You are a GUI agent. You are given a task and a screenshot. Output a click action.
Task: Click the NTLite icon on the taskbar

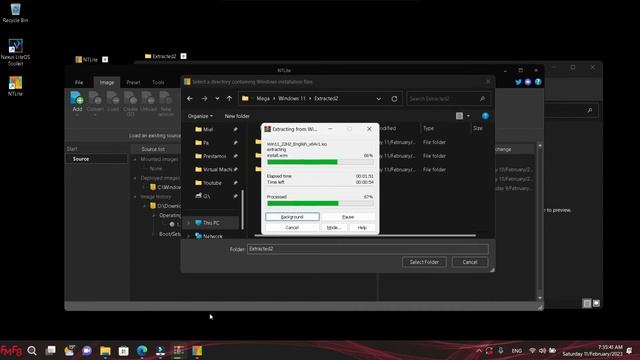point(197,351)
